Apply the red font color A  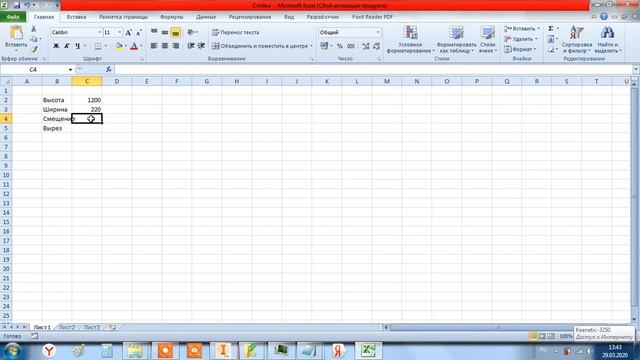click(134, 46)
